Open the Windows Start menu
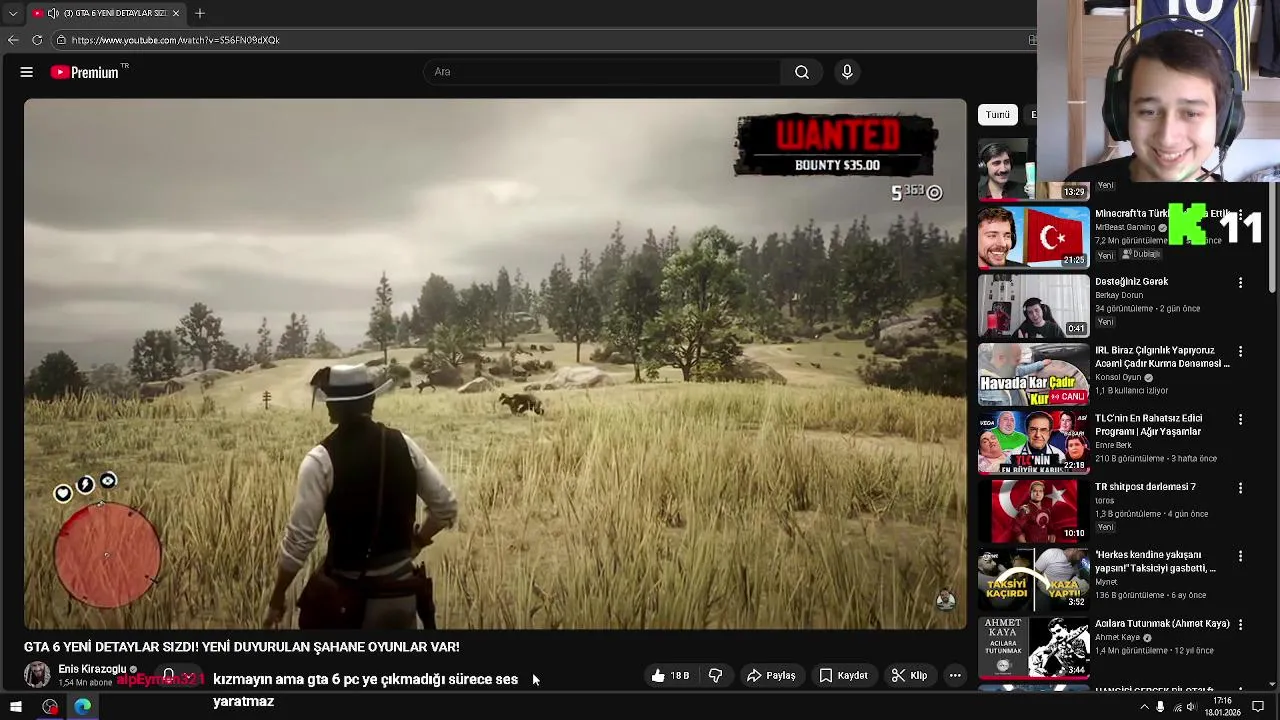 pos(16,707)
